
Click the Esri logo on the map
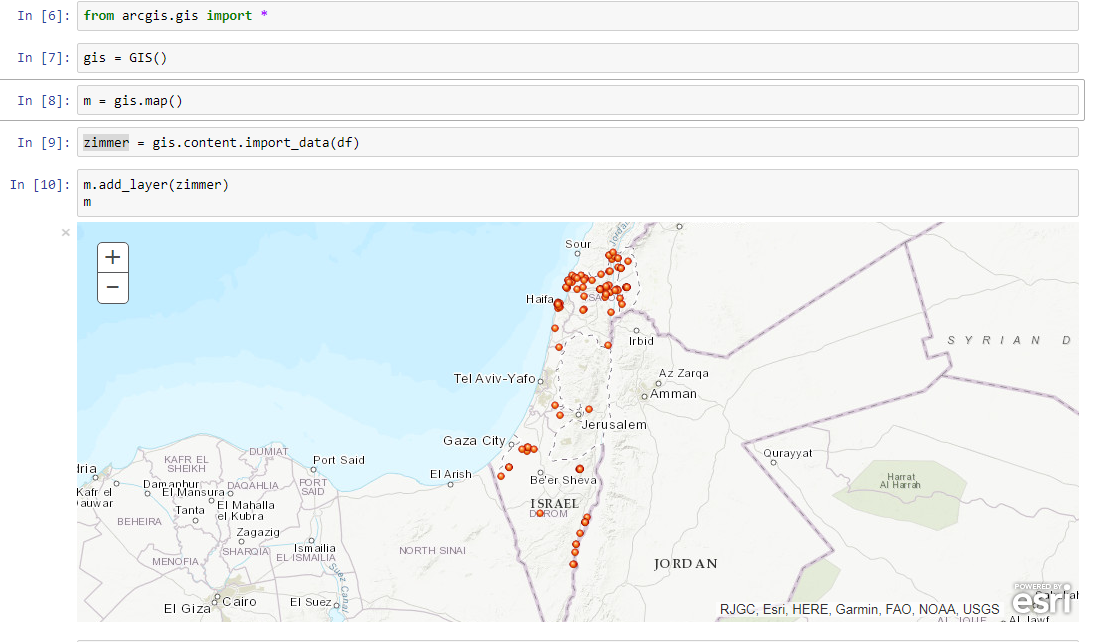(x=1041, y=599)
